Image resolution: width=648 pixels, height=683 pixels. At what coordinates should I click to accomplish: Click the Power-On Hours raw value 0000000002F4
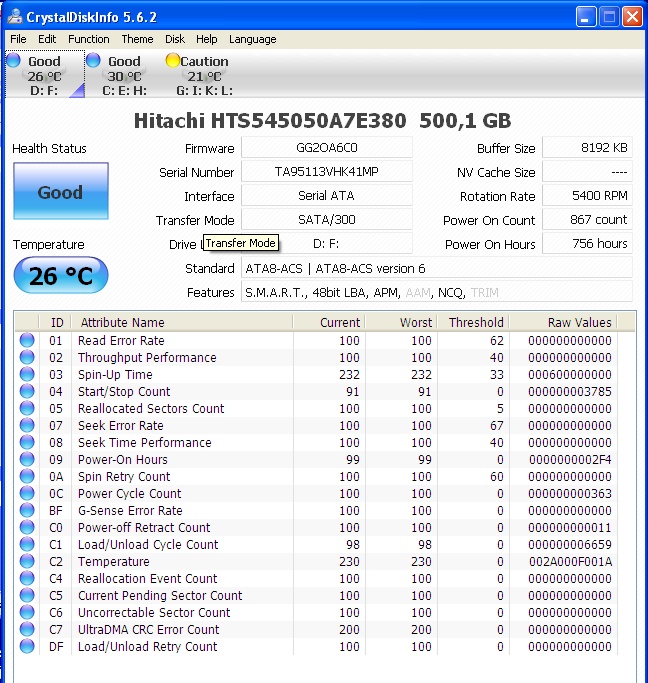click(570, 460)
